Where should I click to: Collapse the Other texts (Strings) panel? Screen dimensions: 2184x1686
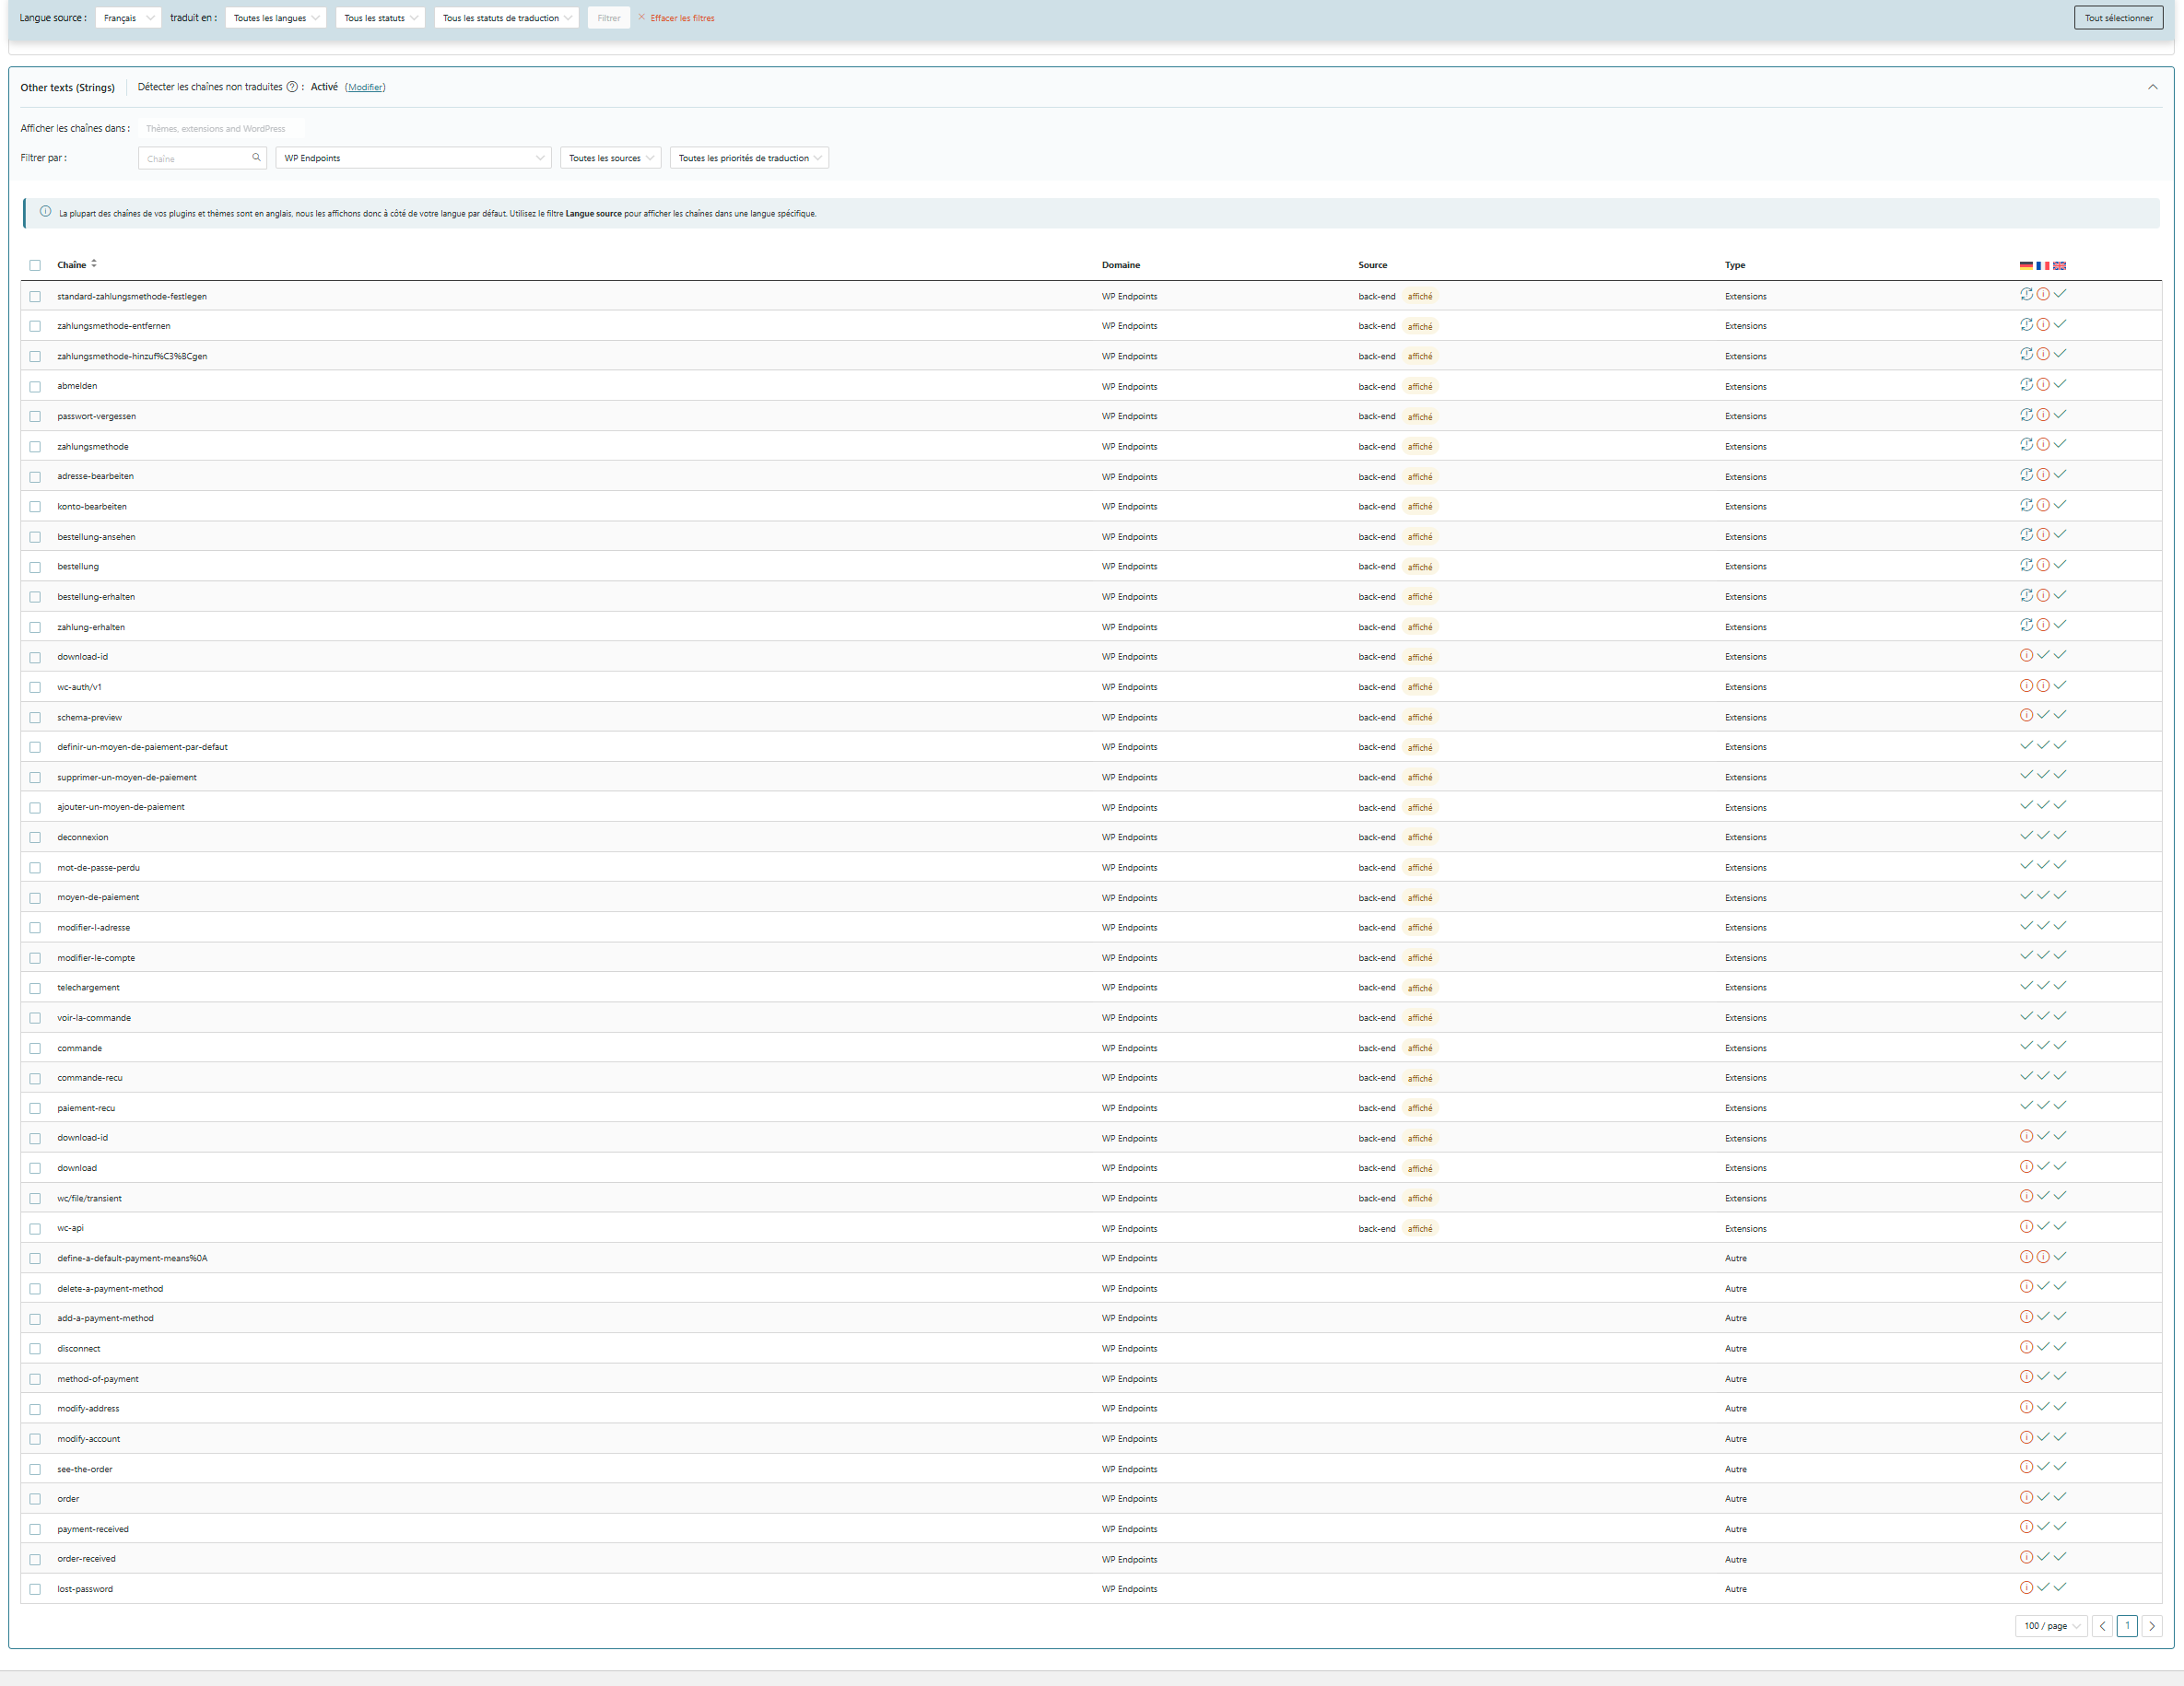point(2152,87)
